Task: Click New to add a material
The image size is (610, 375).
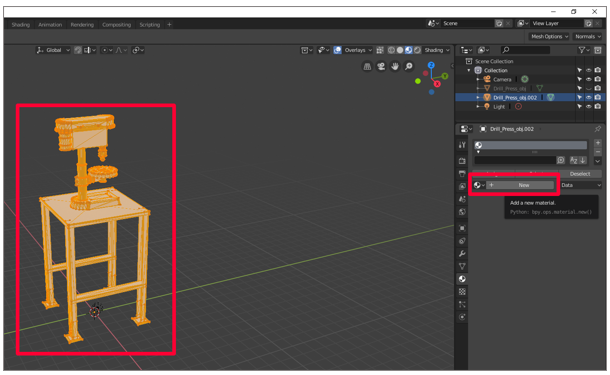Action: [521, 185]
